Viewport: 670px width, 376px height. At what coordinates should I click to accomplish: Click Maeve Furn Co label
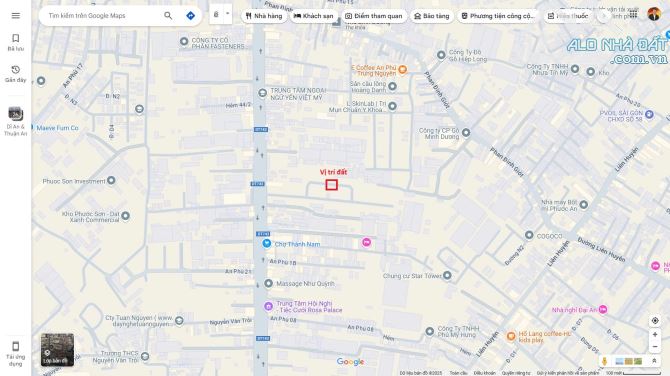click(x=57, y=128)
